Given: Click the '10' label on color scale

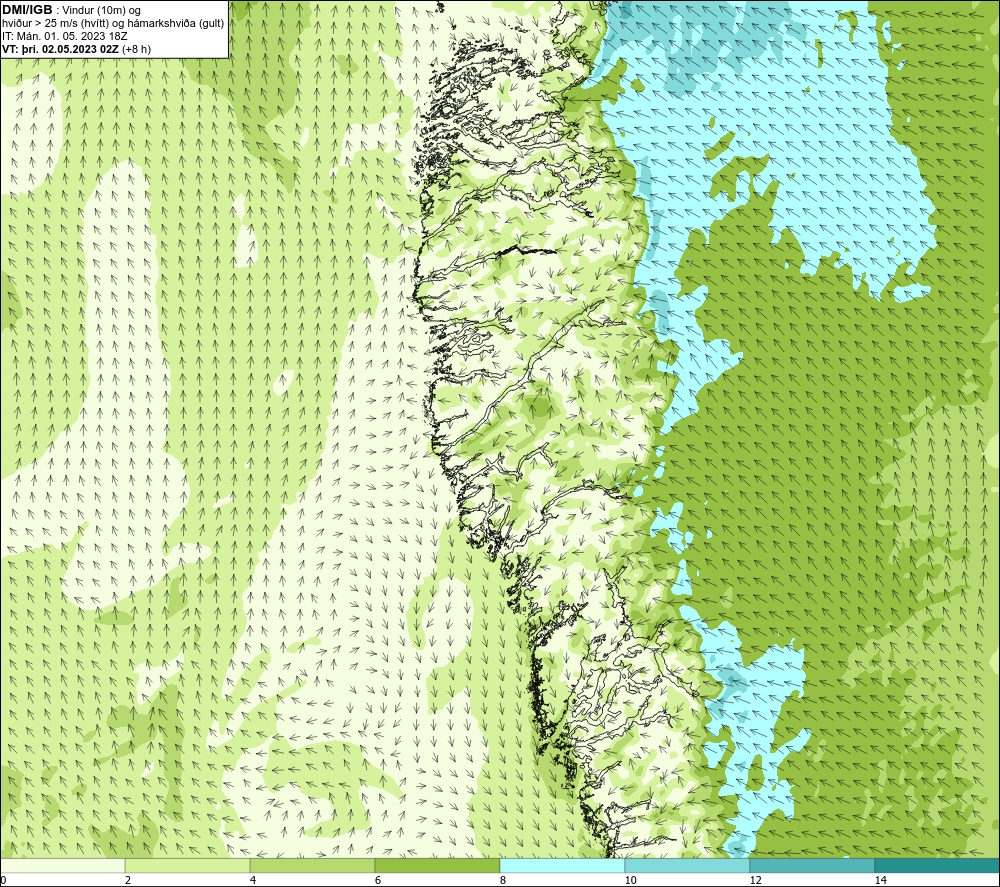Looking at the screenshot, I should (x=630, y=880).
